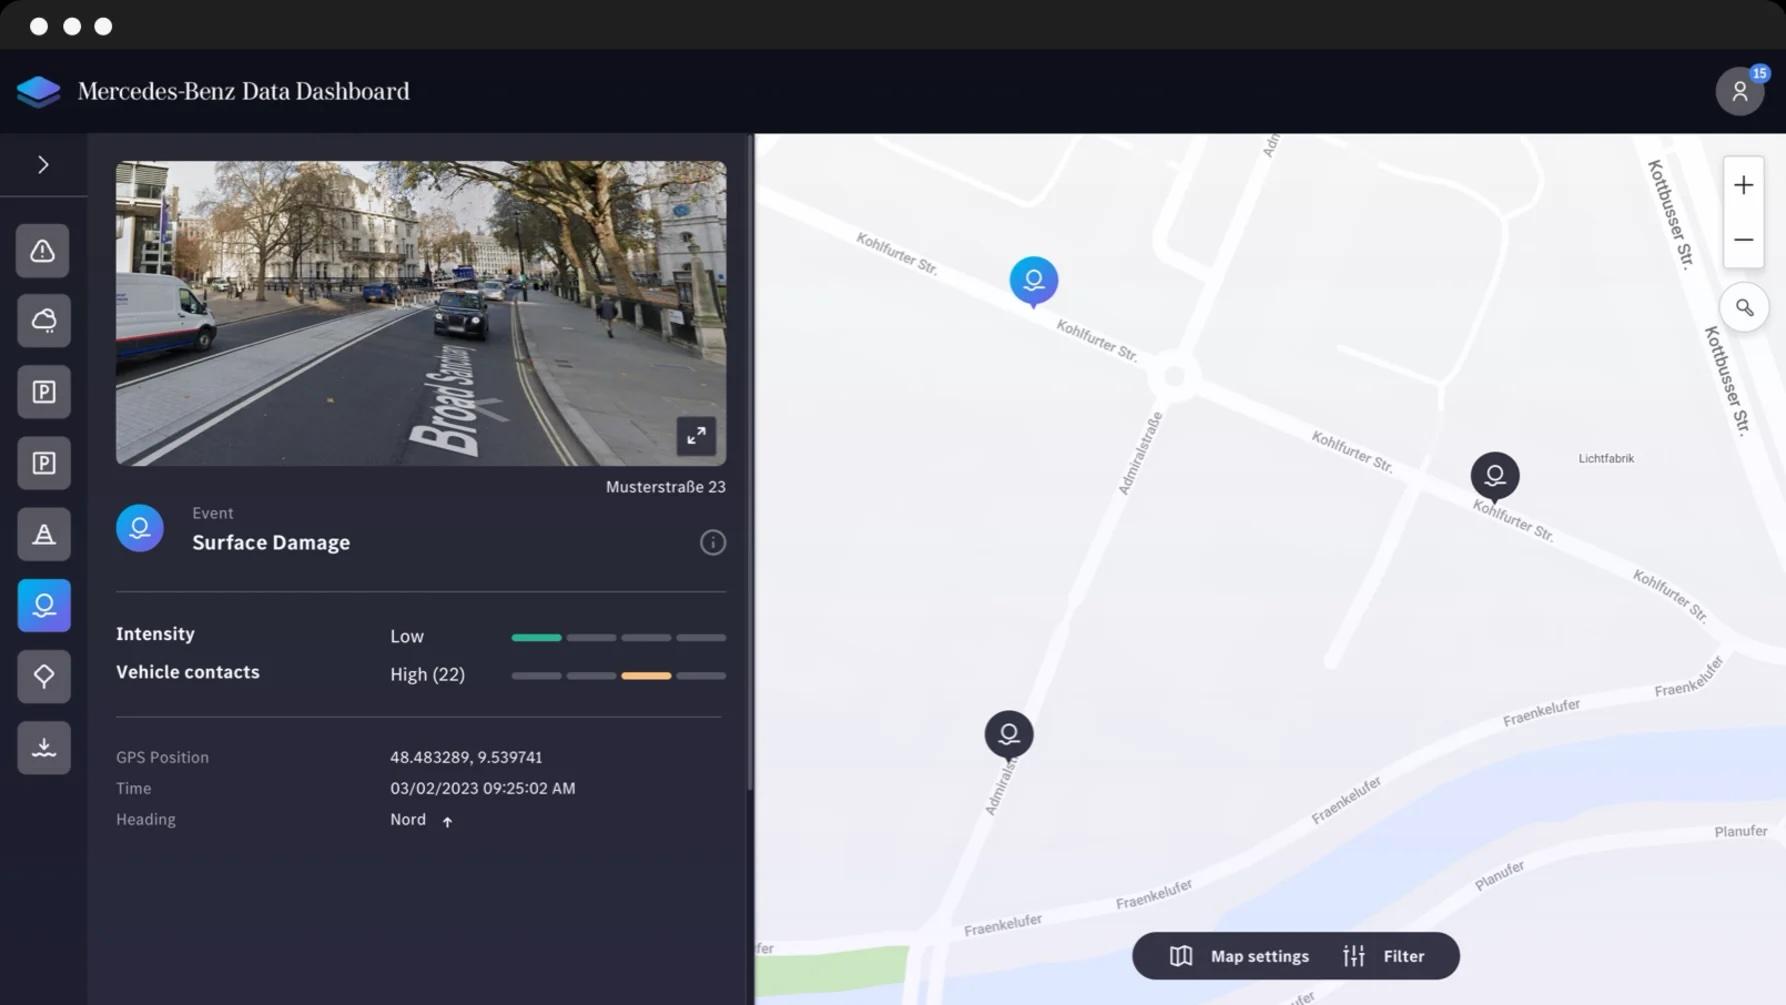Click the user profile icon with notification badge
The width and height of the screenshot is (1786, 1005).
[1741, 91]
